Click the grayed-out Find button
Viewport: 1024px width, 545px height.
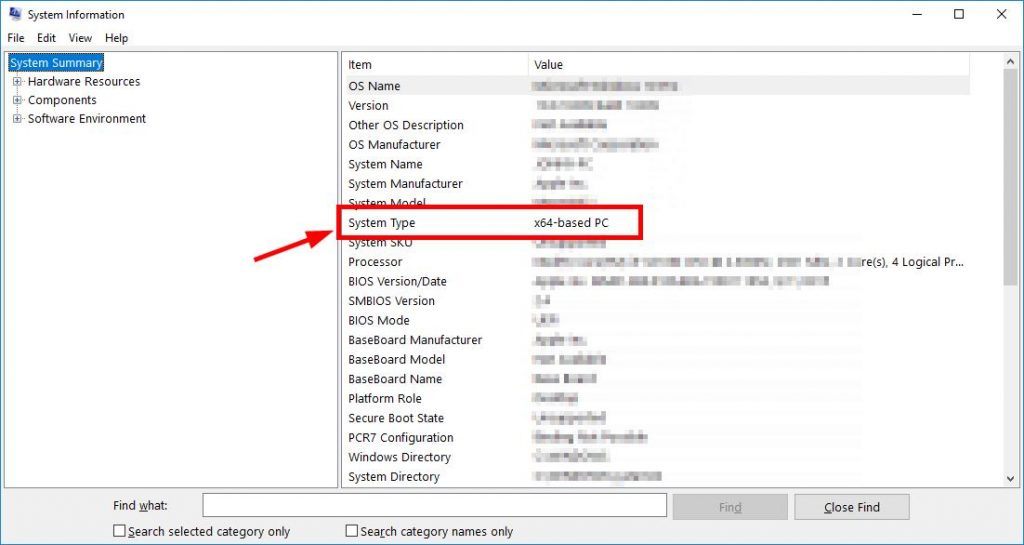pyautogui.click(x=730, y=507)
